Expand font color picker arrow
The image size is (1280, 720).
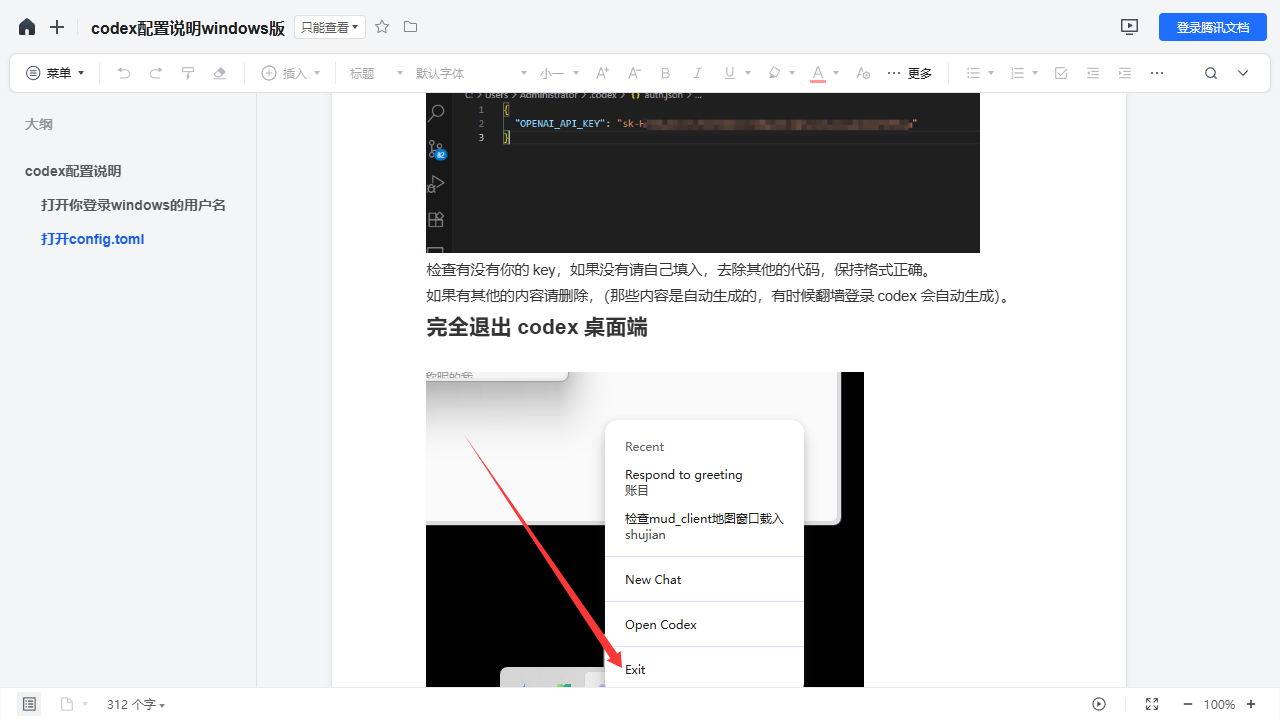coord(836,73)
